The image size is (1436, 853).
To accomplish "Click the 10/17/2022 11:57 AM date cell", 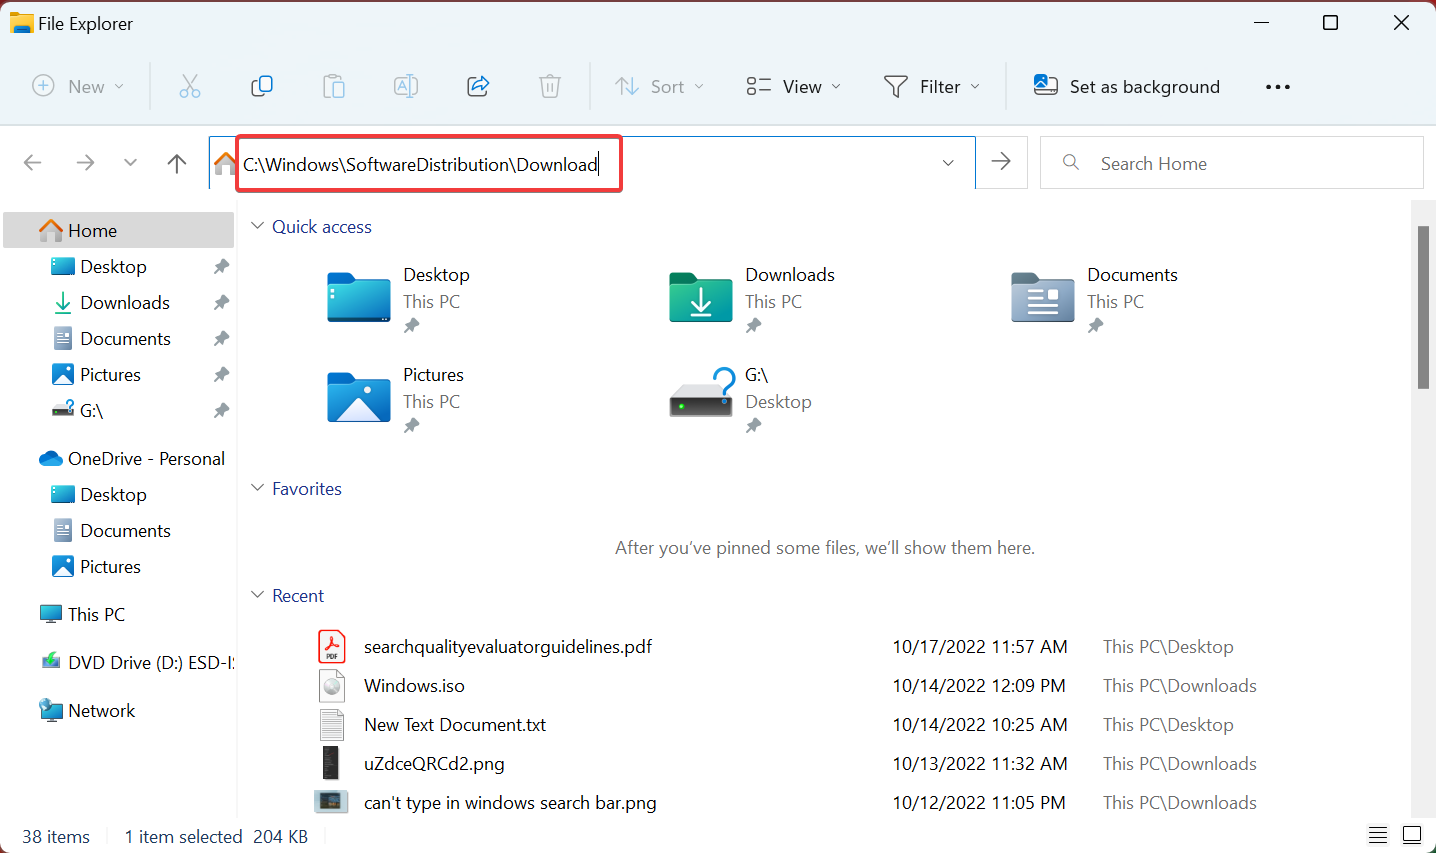I will (x=980, y=647).
